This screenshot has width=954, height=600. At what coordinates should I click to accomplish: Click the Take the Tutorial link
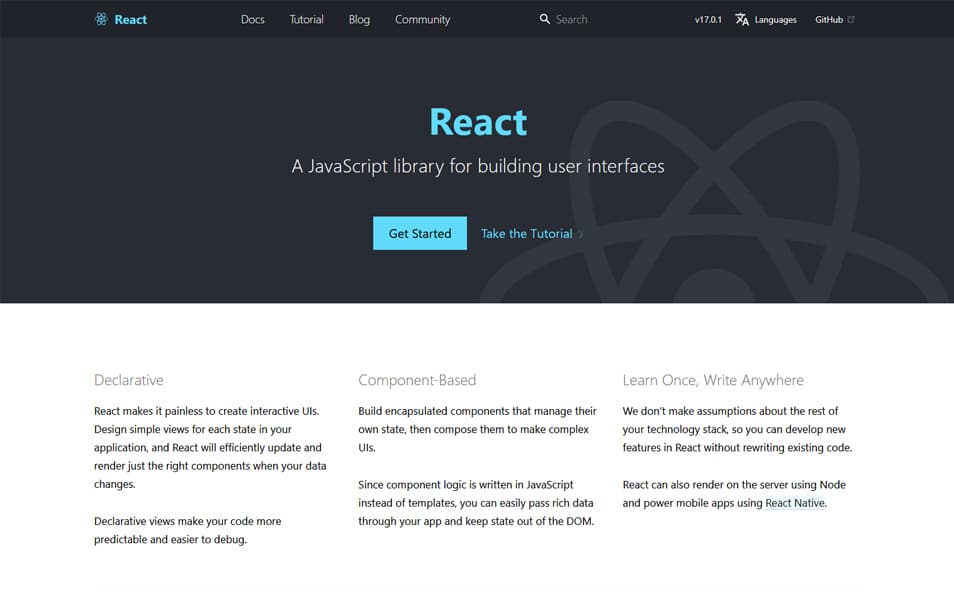[x=526, y=234]
